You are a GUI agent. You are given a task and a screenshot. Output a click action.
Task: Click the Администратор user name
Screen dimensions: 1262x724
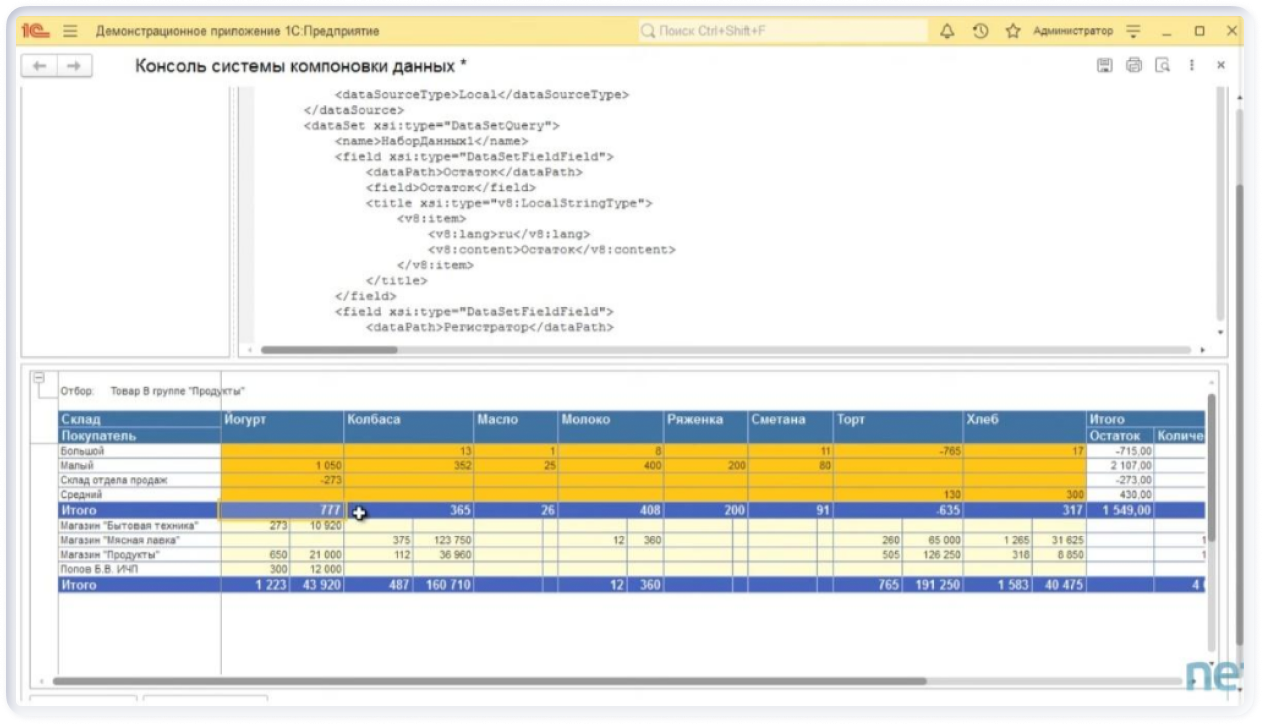coord(1072,31)
